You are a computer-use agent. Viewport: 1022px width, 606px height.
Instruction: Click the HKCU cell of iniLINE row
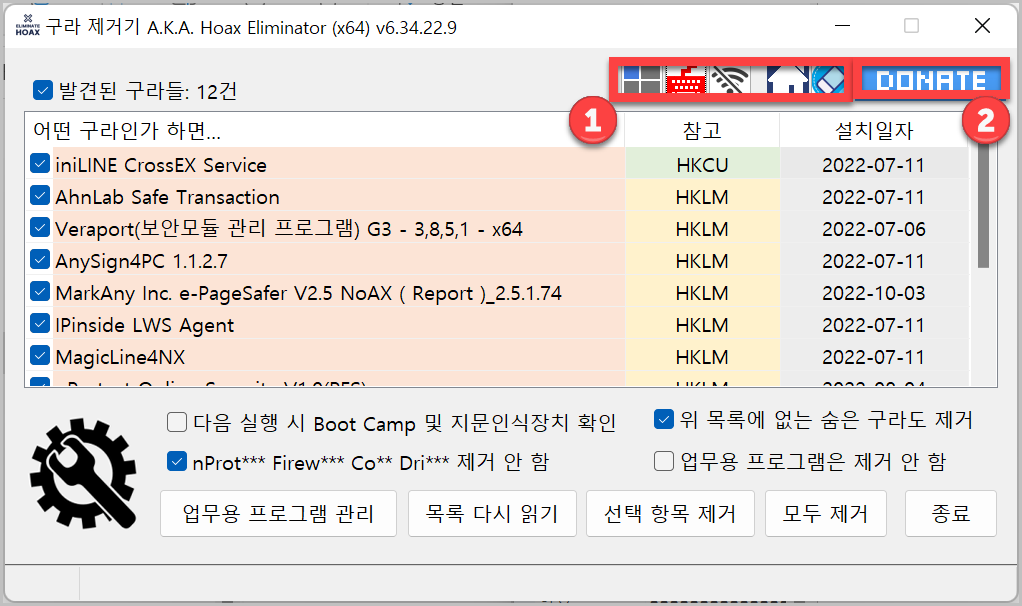coord(702,164)
